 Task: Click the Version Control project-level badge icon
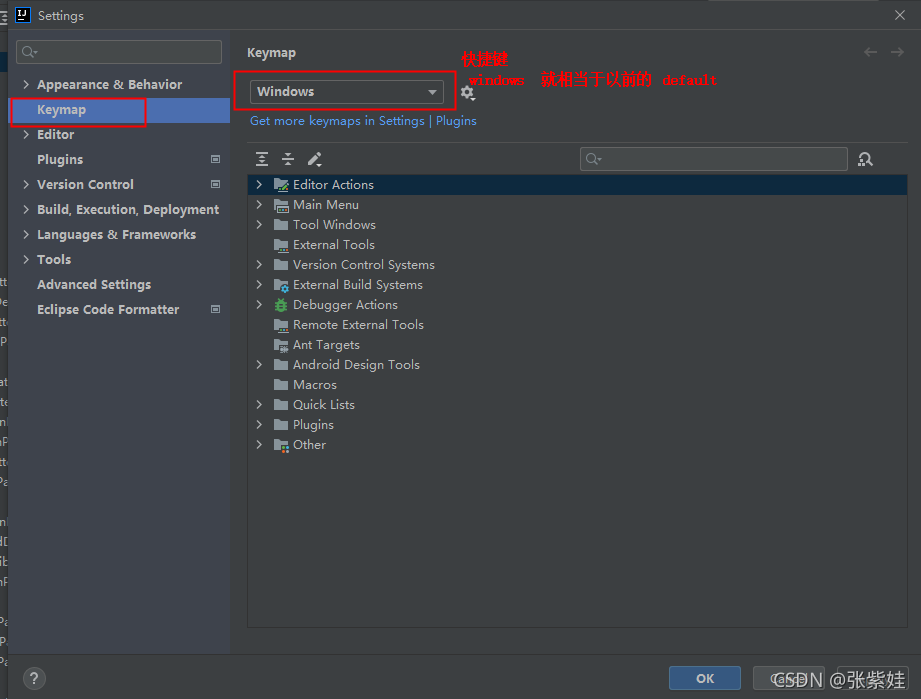pos(216,184)
